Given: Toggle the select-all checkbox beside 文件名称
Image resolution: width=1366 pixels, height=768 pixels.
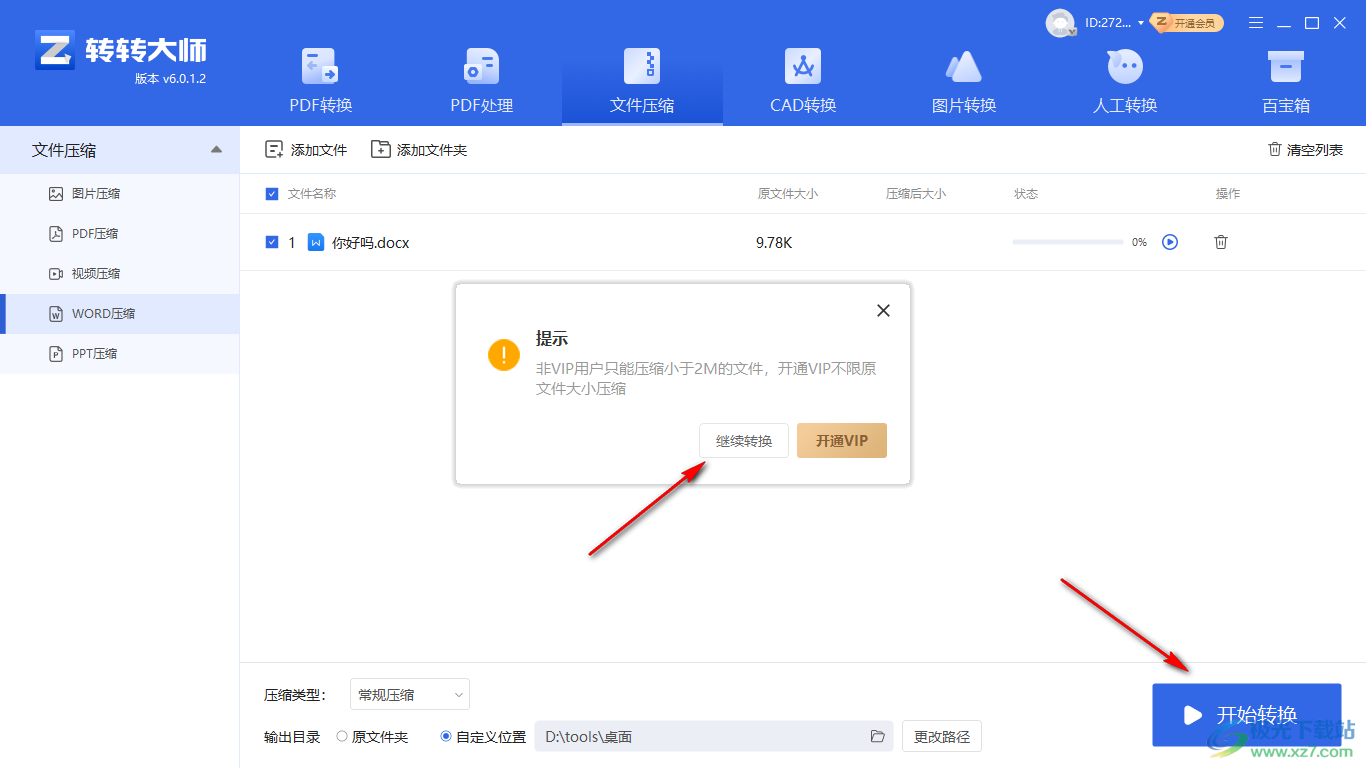Looking at the screenshot, I should click(272, 194).
